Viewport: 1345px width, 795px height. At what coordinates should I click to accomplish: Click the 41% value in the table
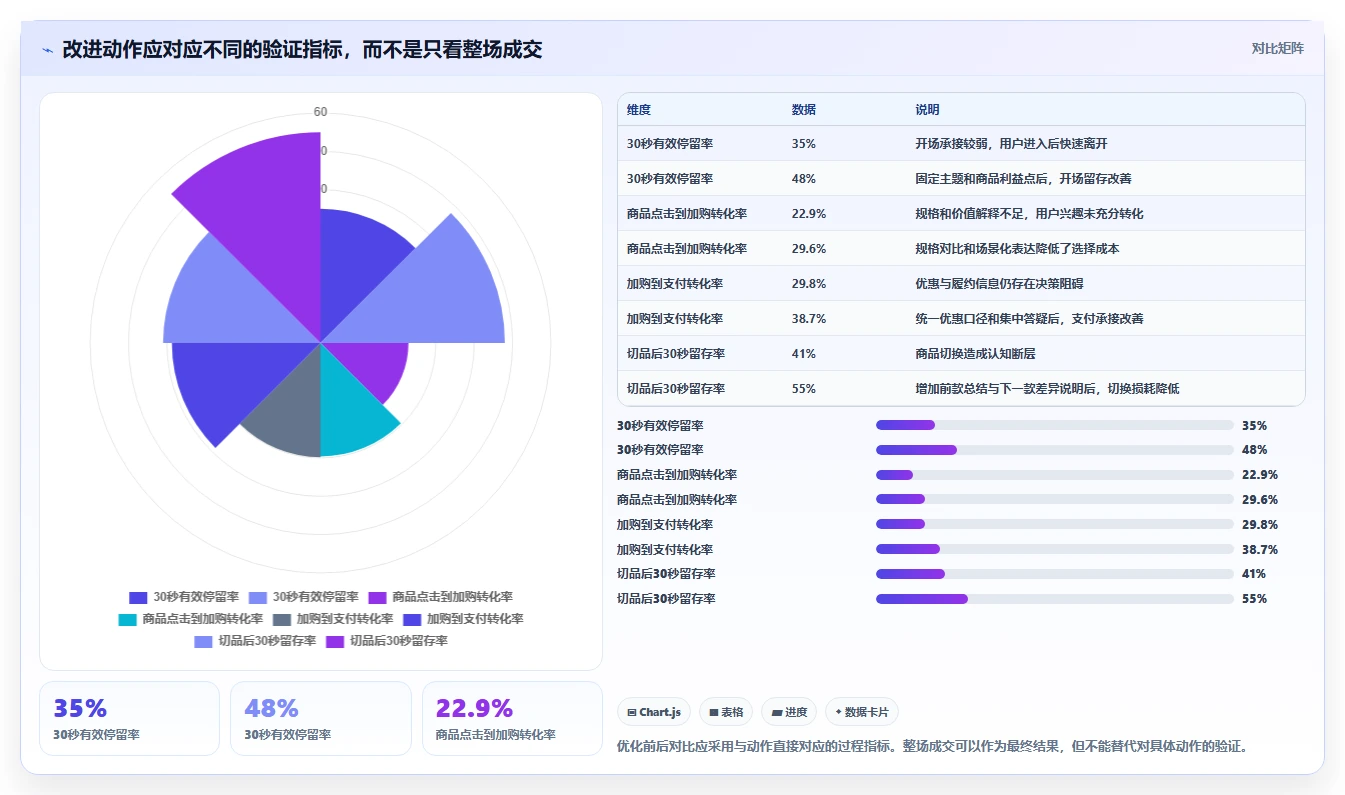tap(803, 354)
